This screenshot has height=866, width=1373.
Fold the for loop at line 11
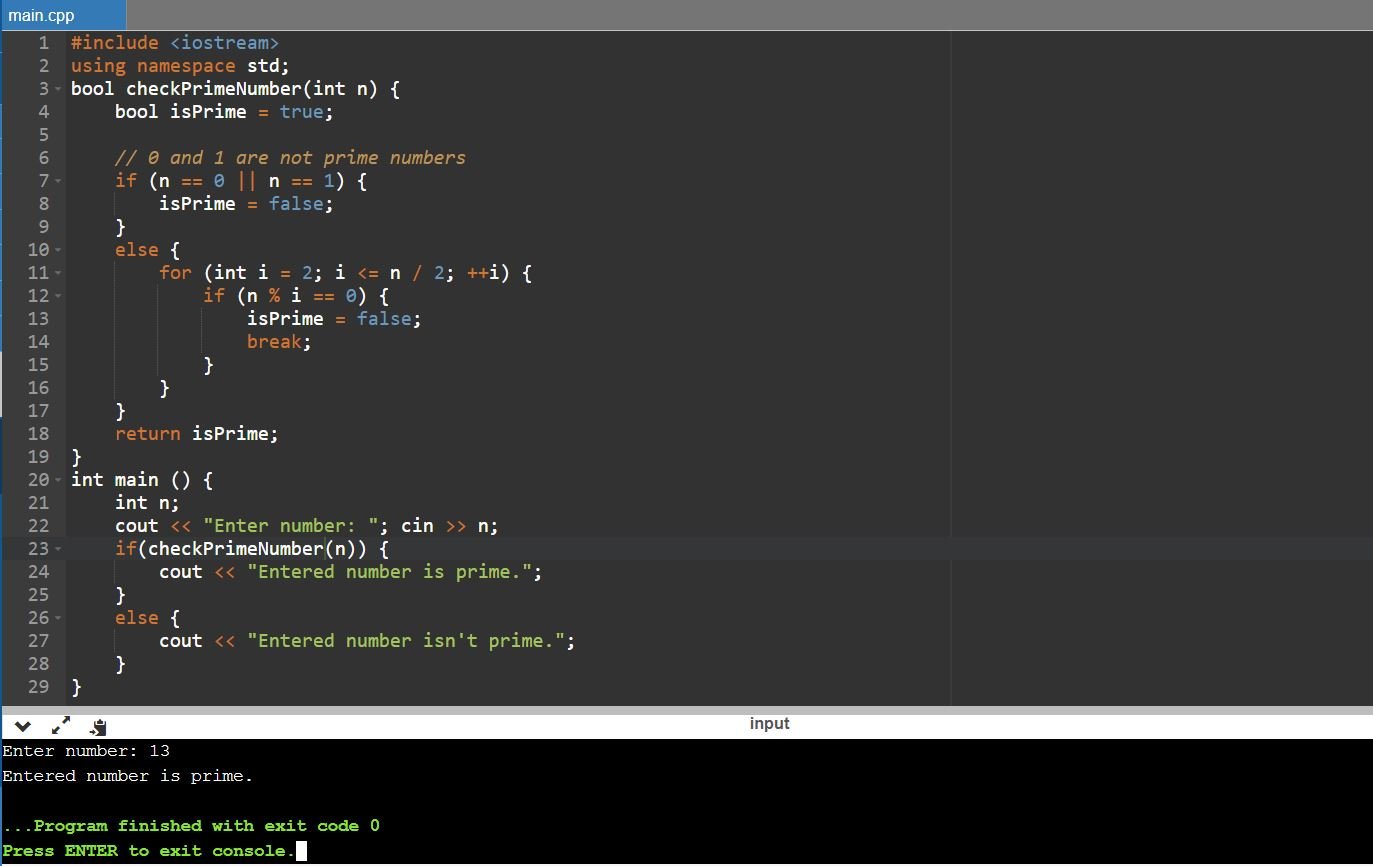(x=58, y=273)
